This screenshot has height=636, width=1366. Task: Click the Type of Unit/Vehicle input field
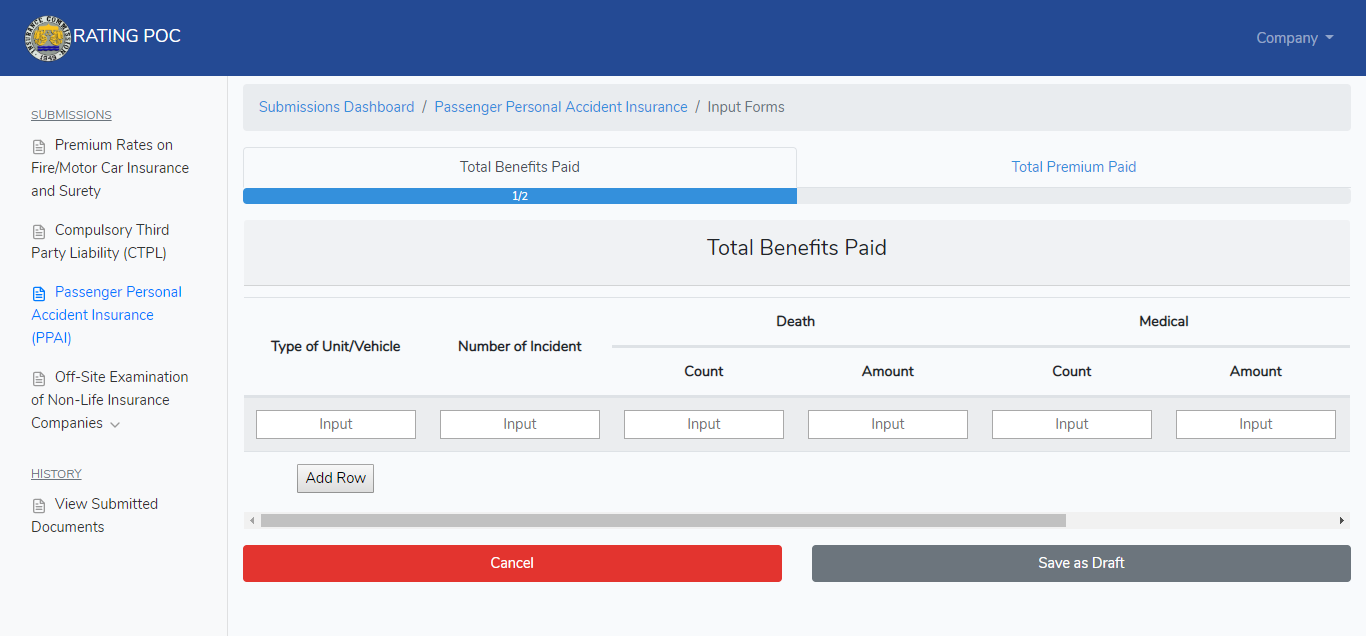tap(336, 424)
